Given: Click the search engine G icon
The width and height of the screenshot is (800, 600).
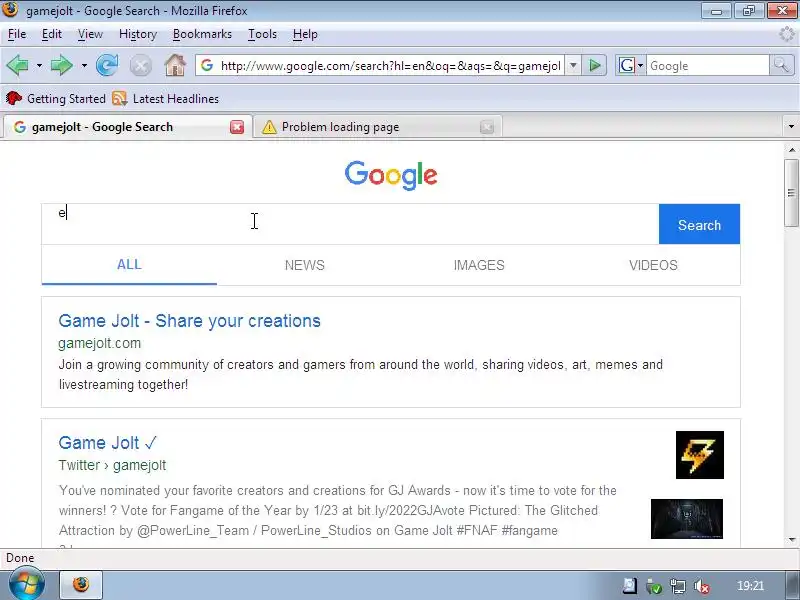Looking at the screenshot, I should click(626, 65).
